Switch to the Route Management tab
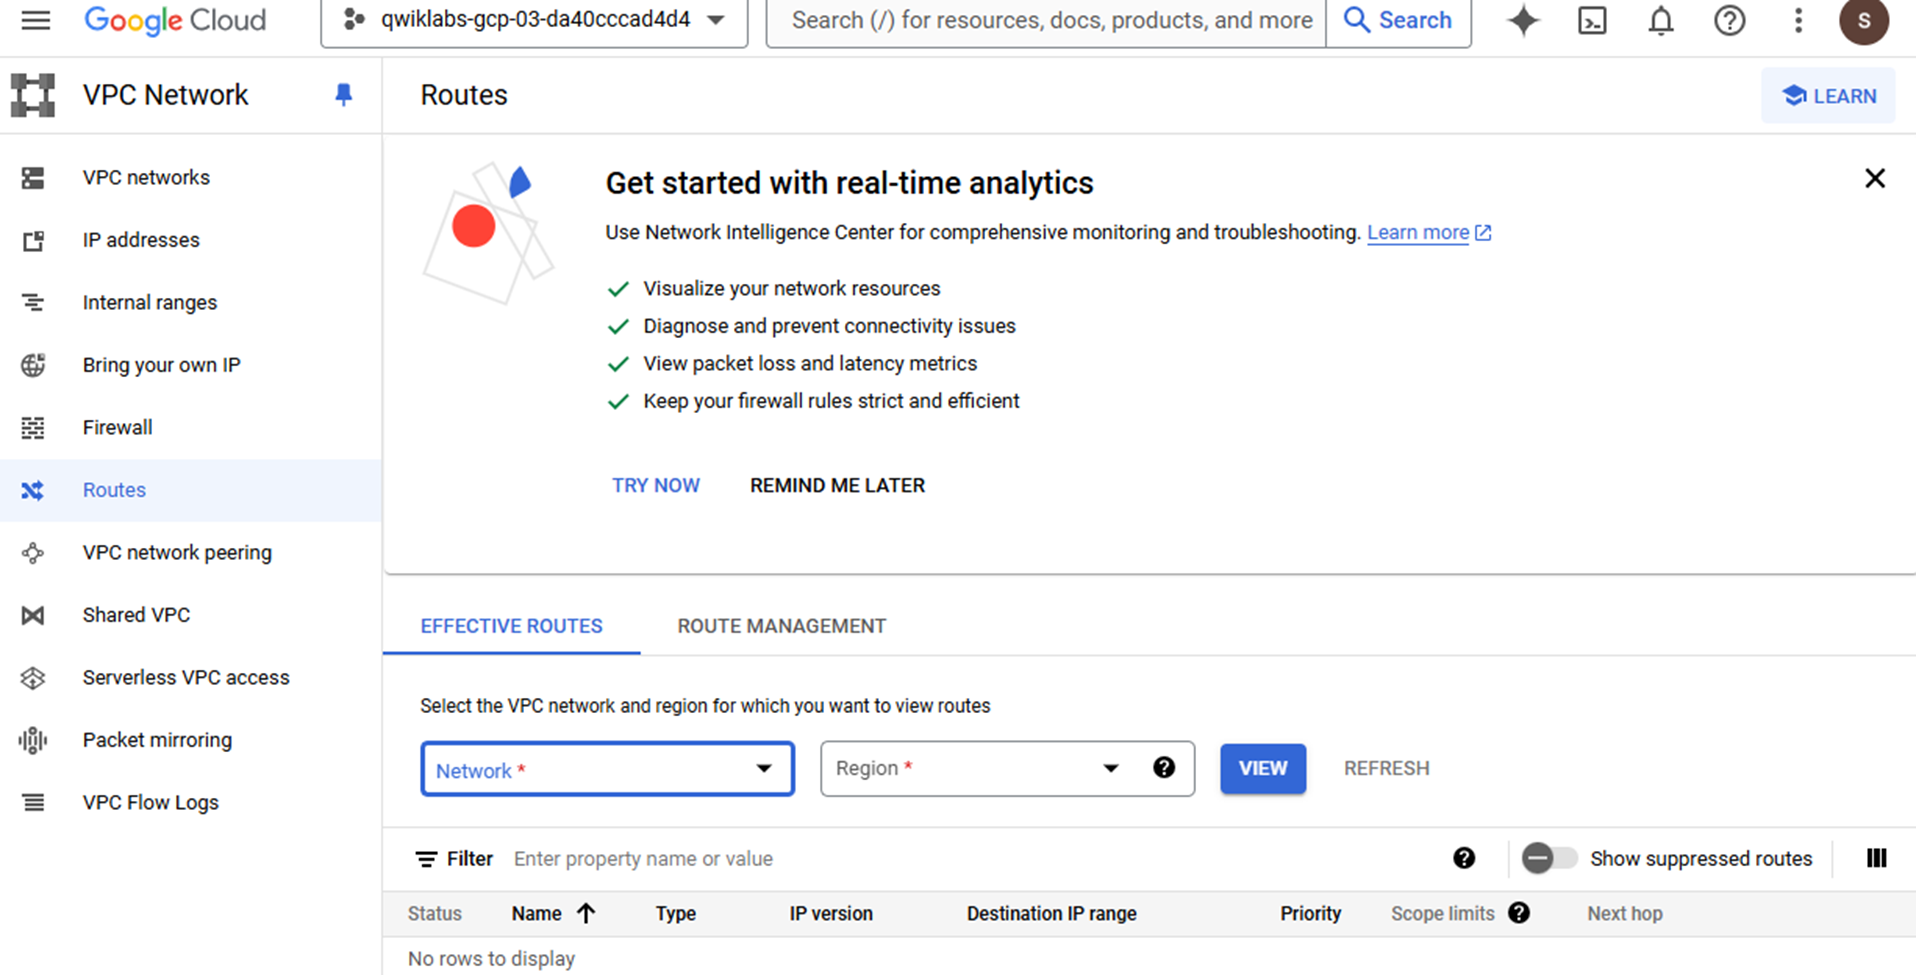 (x=782, y=626)
